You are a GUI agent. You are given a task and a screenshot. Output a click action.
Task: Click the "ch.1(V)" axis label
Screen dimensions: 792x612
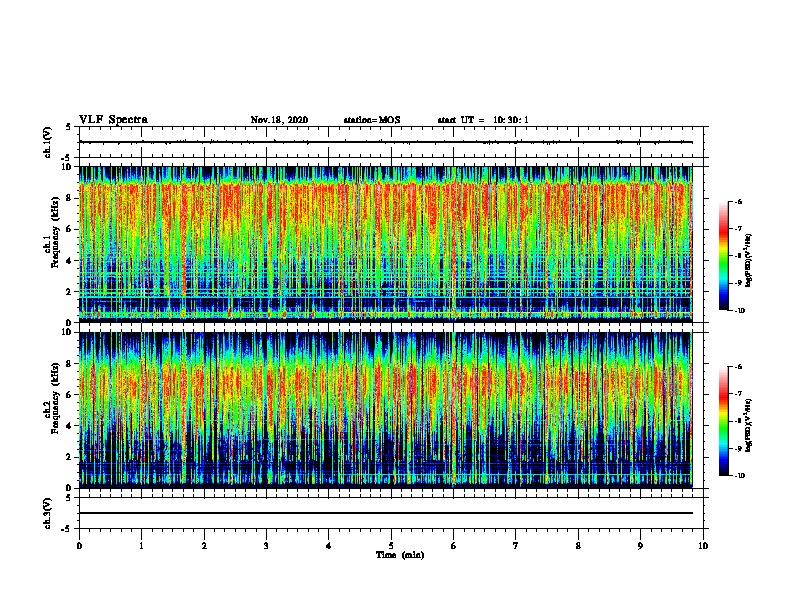click(x=47, y=142)
